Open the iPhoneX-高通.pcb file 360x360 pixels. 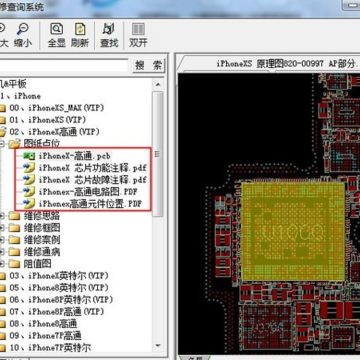point(74,156)
